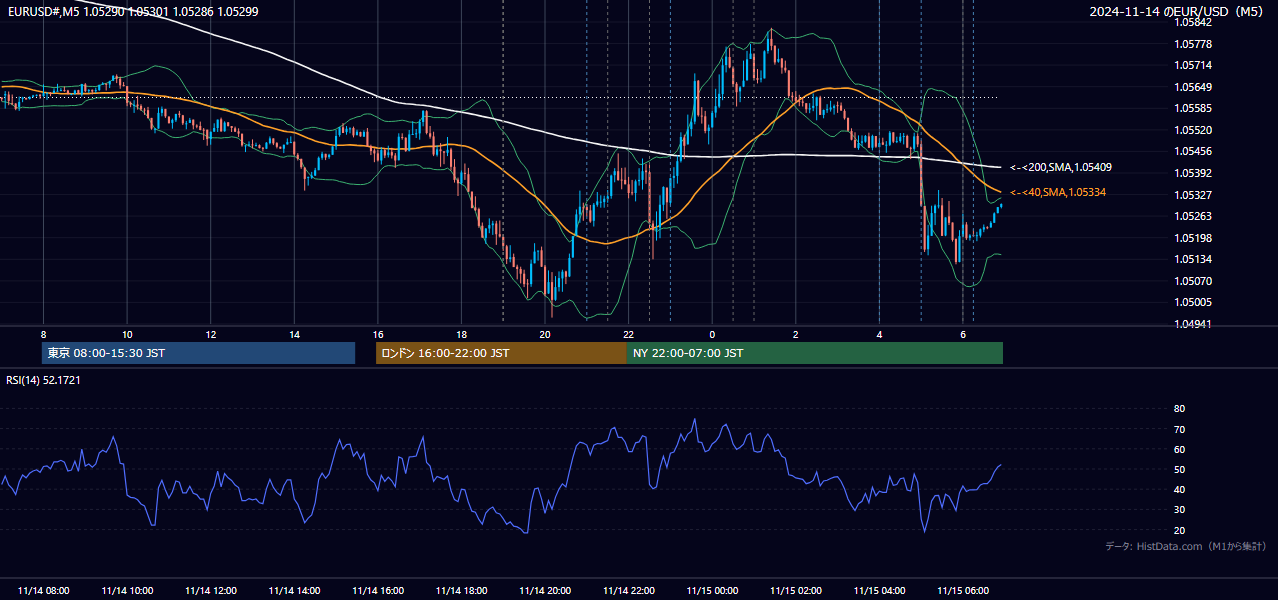Click RSI scale level 30

coord(1179,509)
